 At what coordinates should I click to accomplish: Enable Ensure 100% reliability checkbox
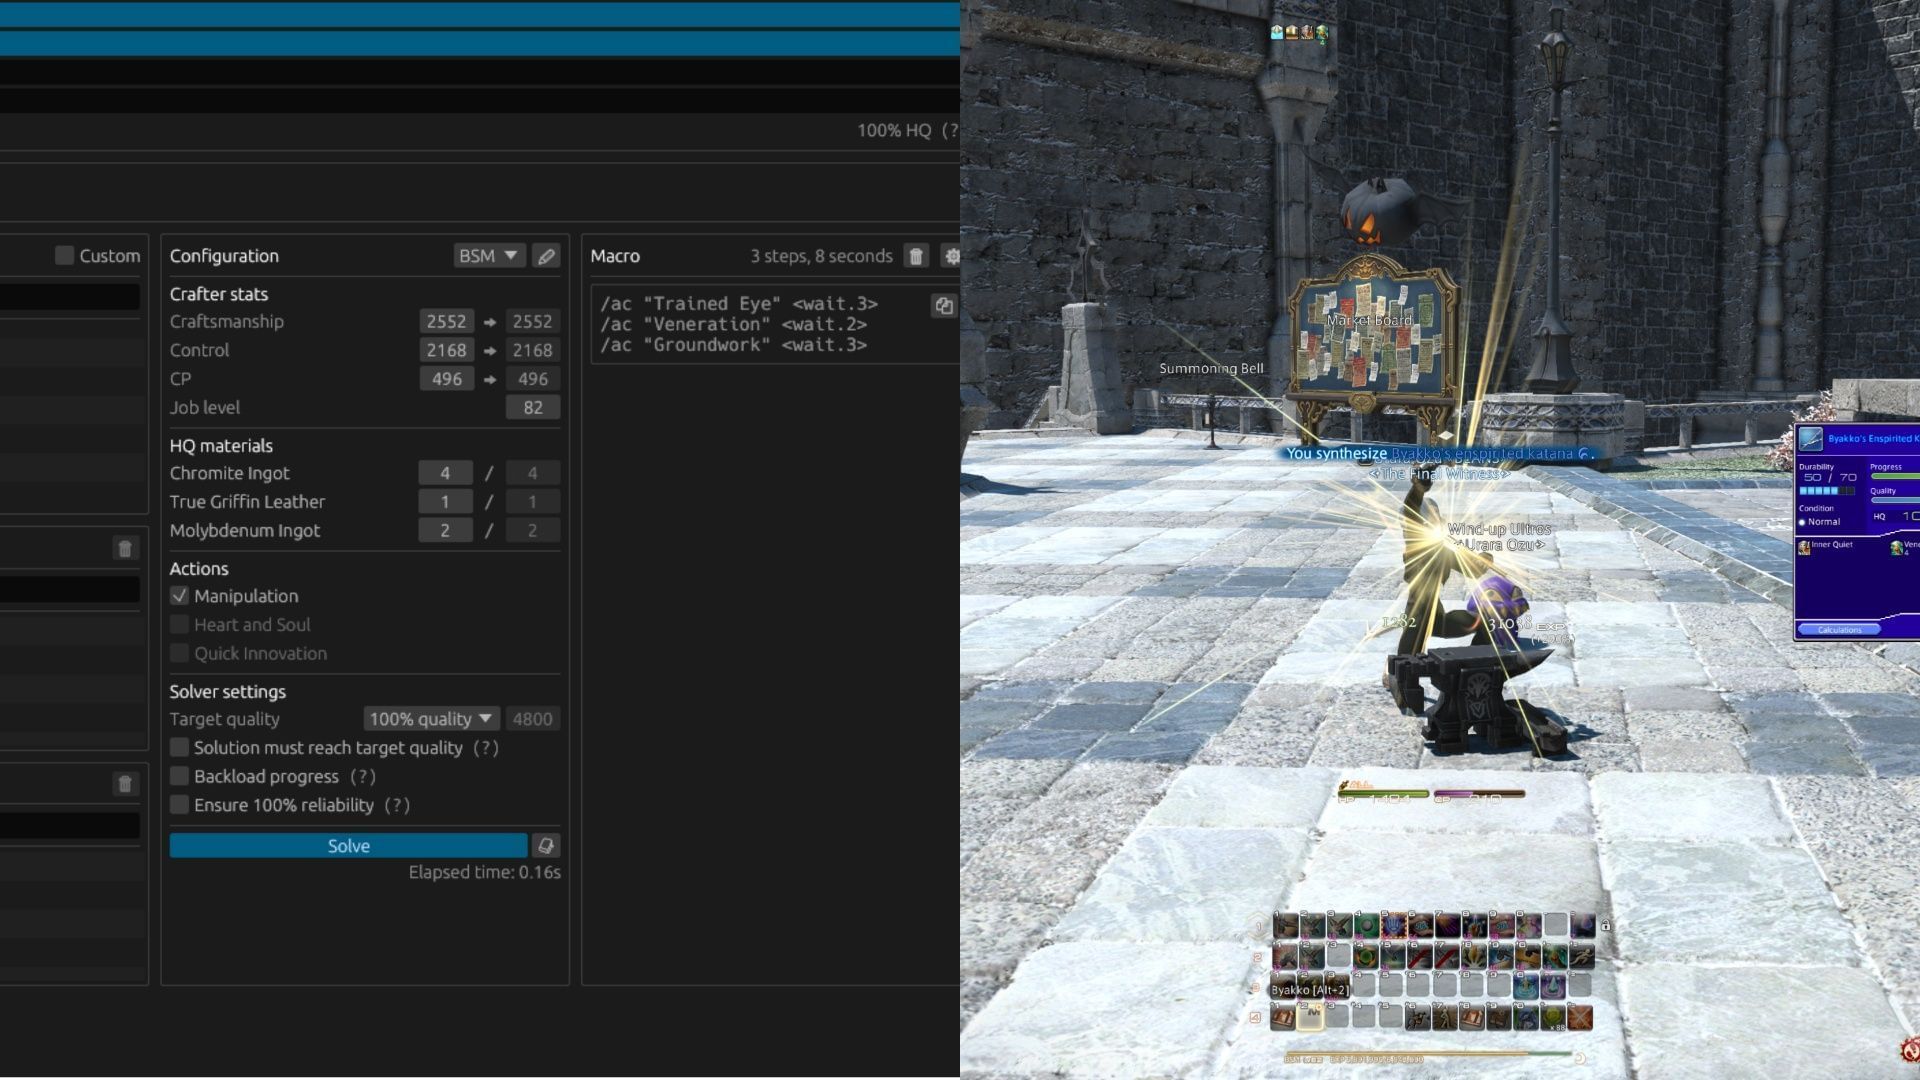pyautogui.click(x=179, y=806)
